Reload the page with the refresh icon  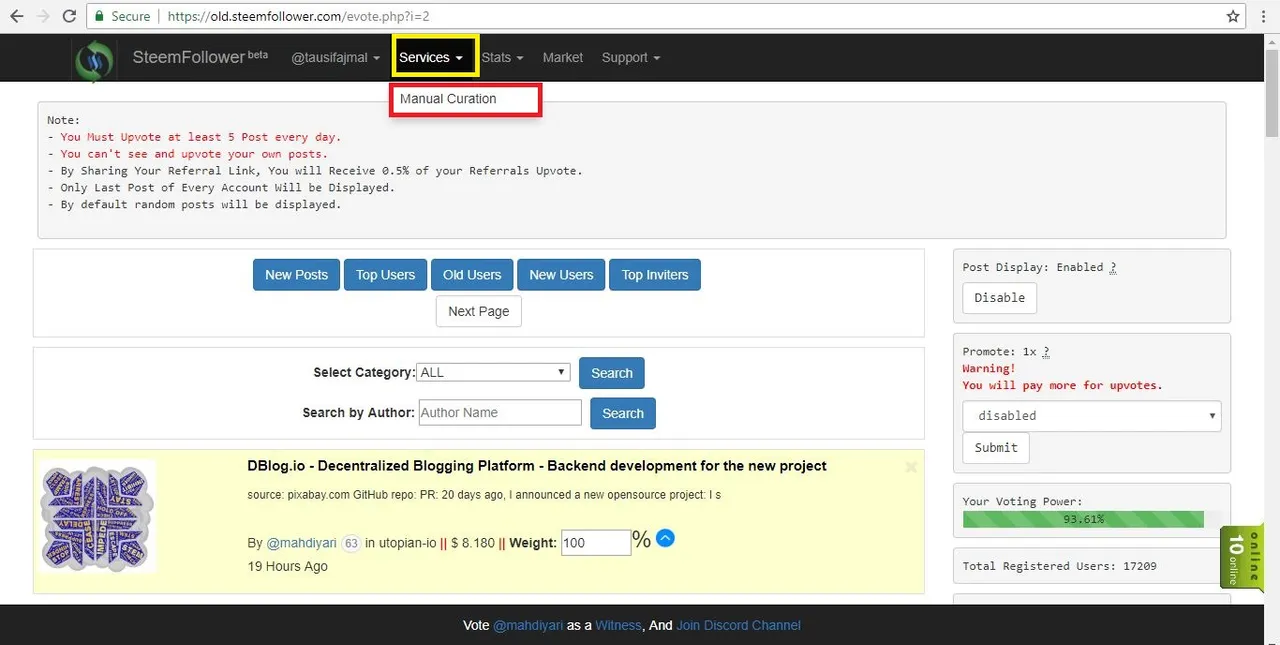coord(69,16)
